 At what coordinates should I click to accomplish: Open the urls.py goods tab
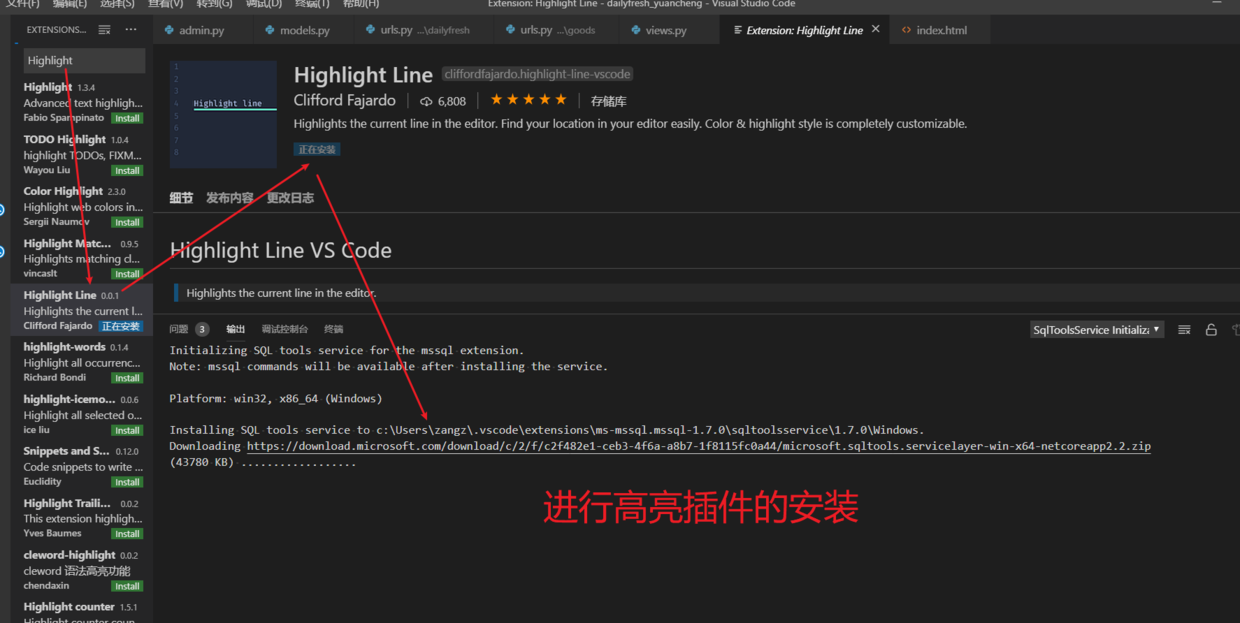pyautogui.click(x=557, y=30)
